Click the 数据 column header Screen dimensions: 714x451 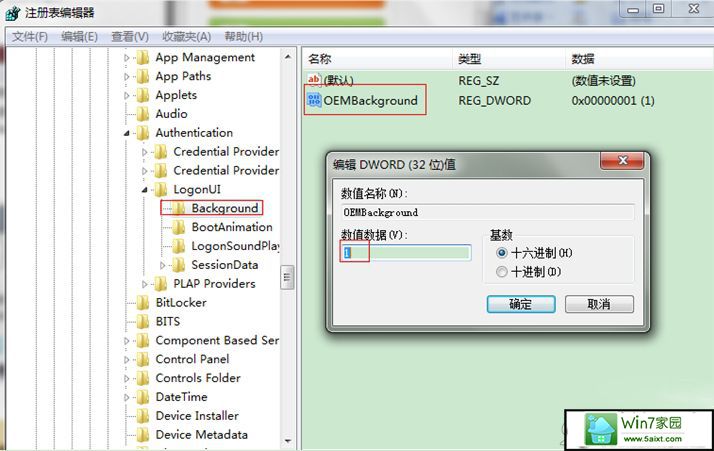[639, 59]
